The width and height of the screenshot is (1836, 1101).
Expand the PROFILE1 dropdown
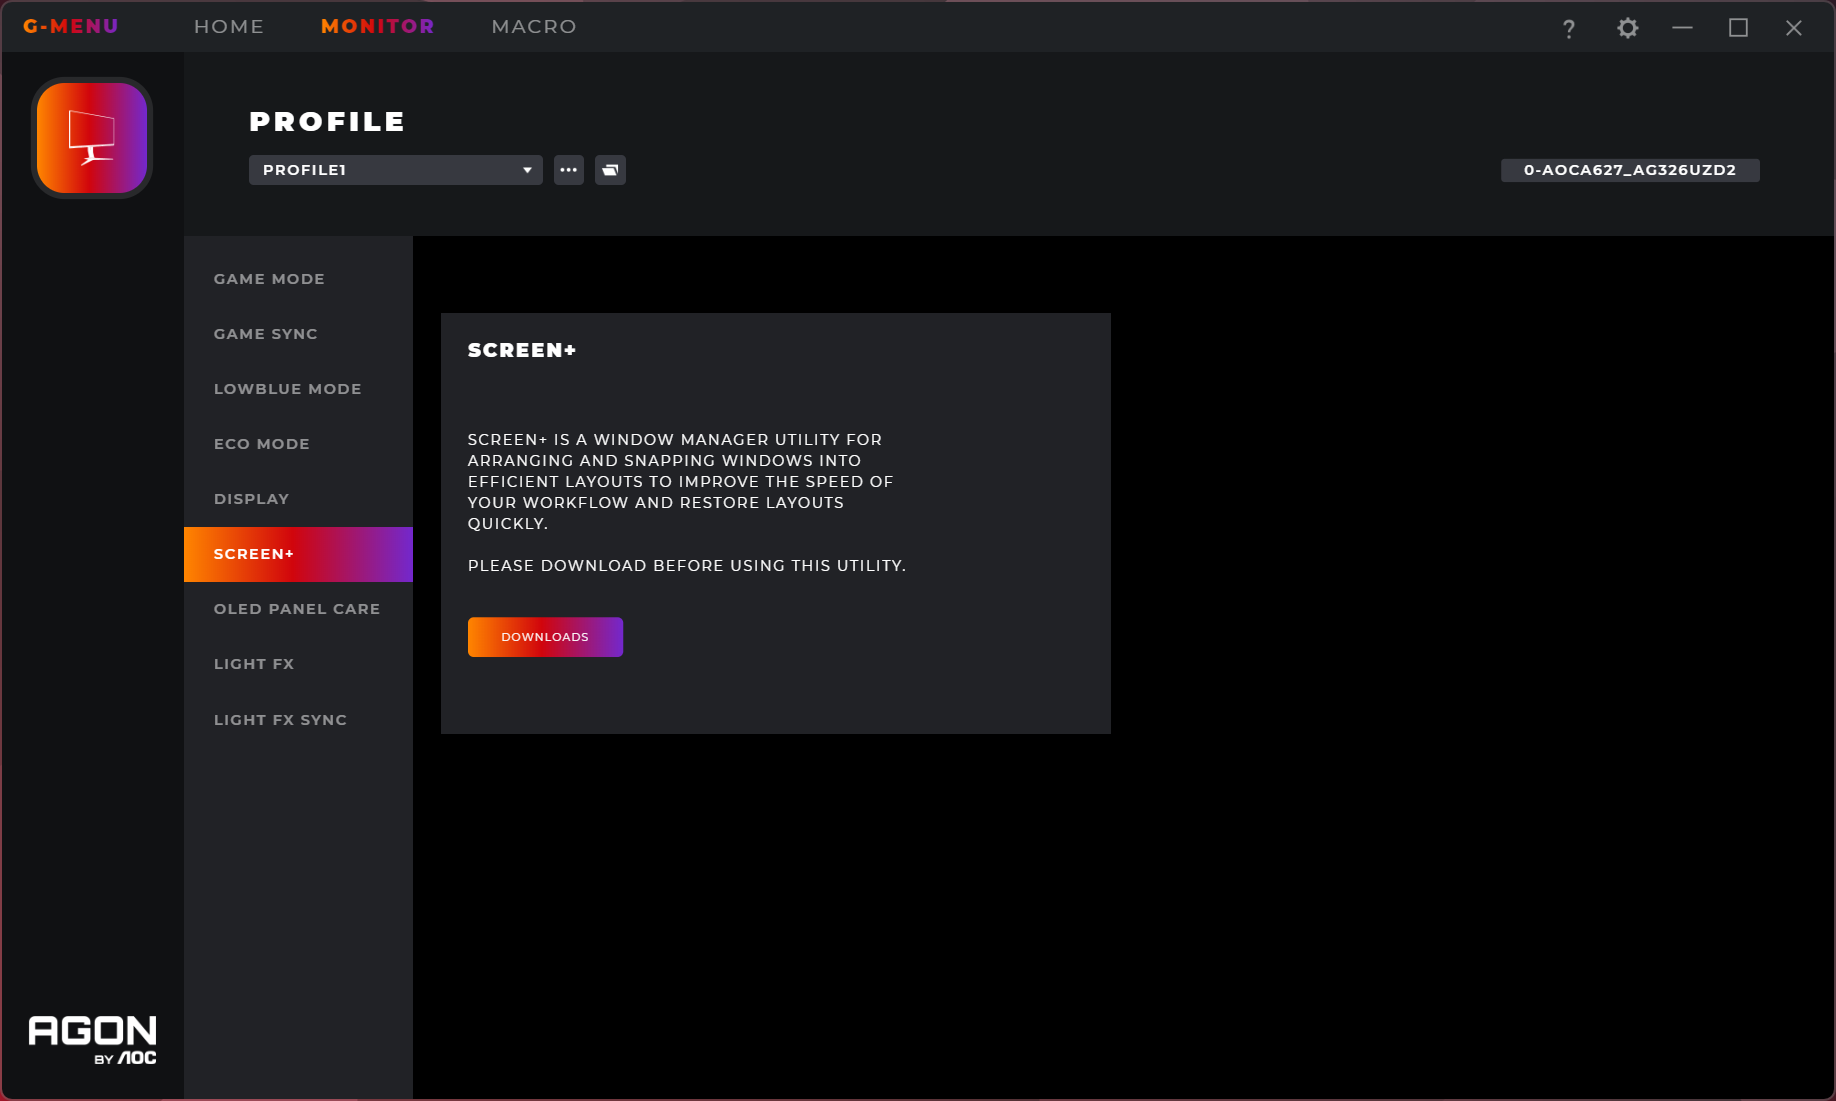click(396, 170)
